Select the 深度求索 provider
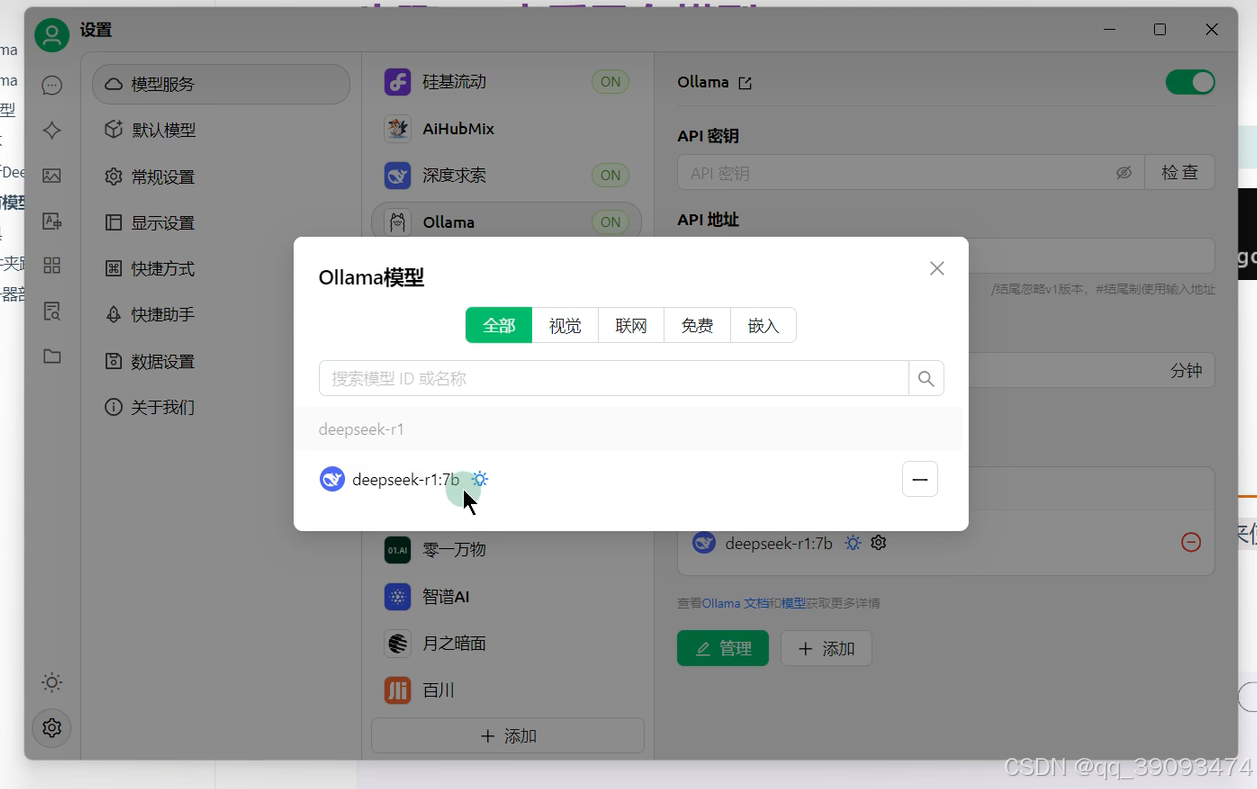The height and width of the screenshot is (789, 1257). point(507,175)
